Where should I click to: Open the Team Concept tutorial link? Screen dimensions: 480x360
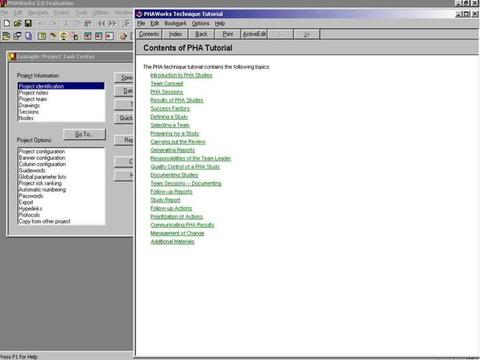167,83
